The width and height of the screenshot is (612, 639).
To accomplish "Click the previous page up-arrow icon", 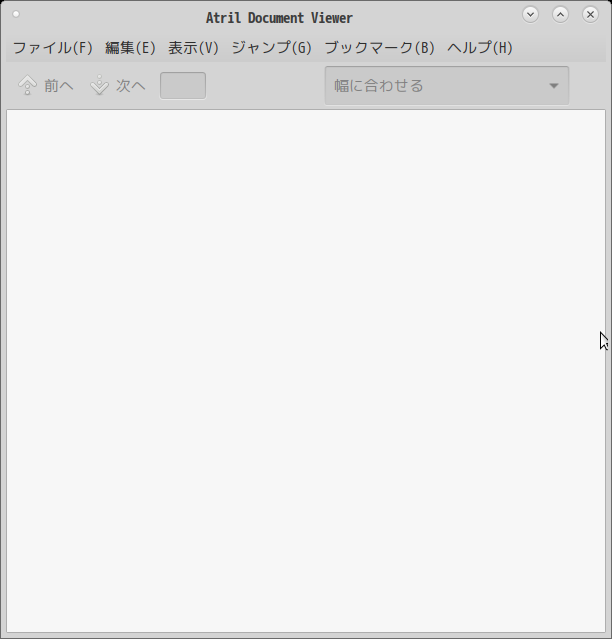I will coord(27,85).
